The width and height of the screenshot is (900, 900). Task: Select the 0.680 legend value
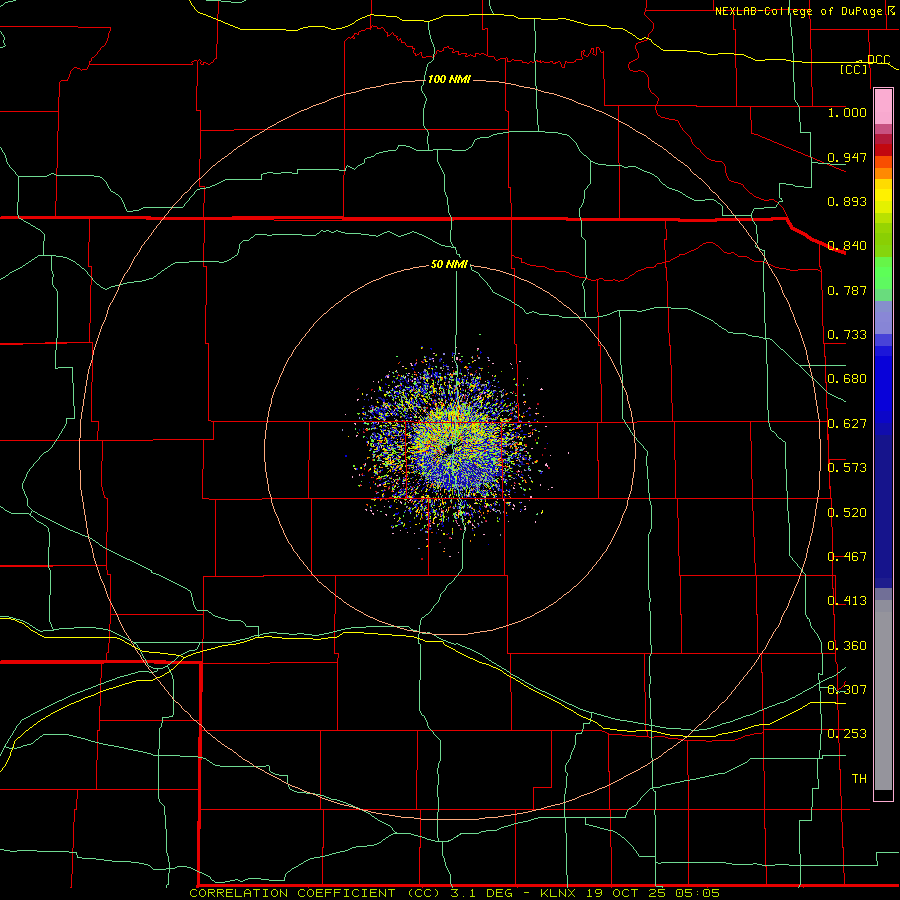click(847, 379)
